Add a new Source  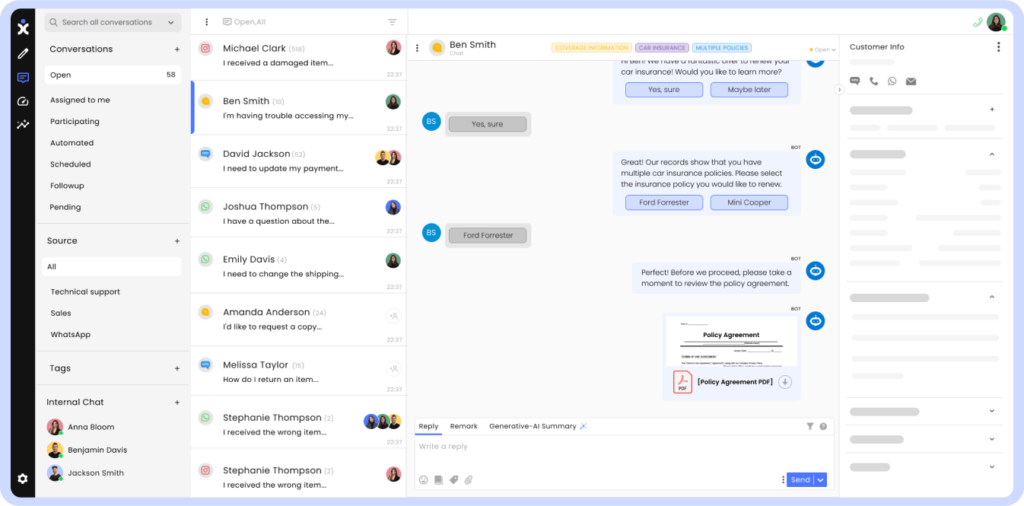[177, 241]
